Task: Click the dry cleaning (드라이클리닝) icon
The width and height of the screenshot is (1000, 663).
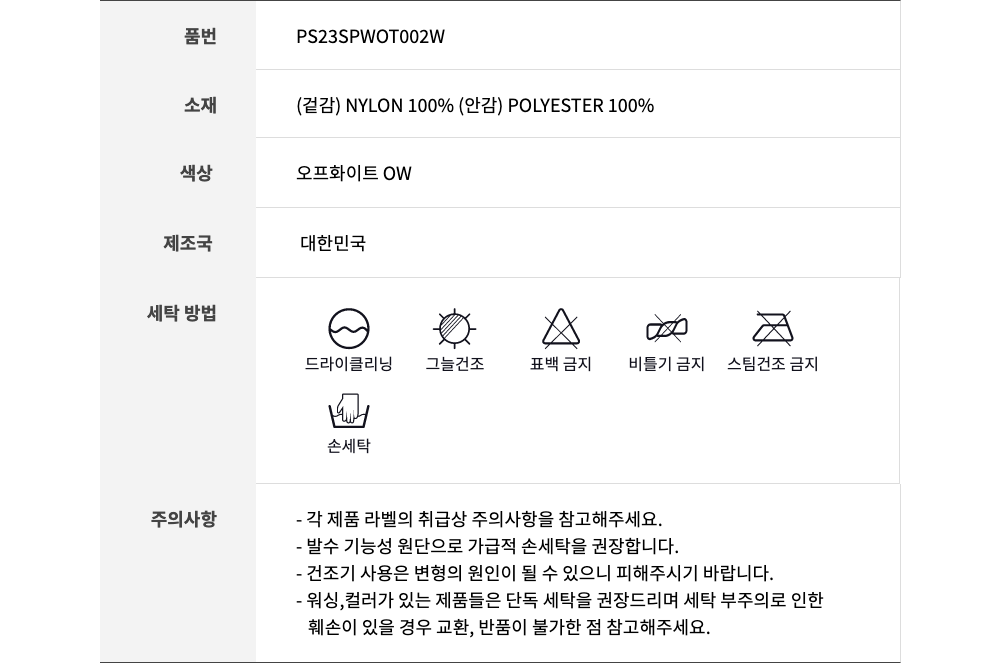Action: click(x=348, y=329)
